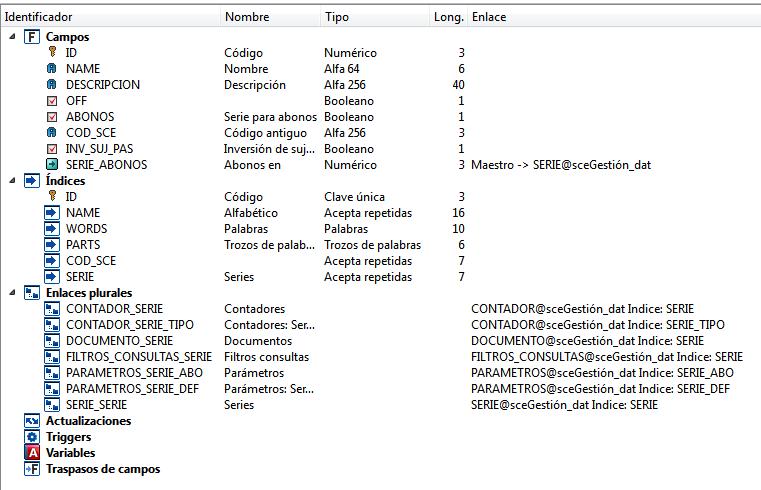Screen dimensions: 761x490
Task: Collapse the Enlaces plurales node
Action: click(11, 292)
